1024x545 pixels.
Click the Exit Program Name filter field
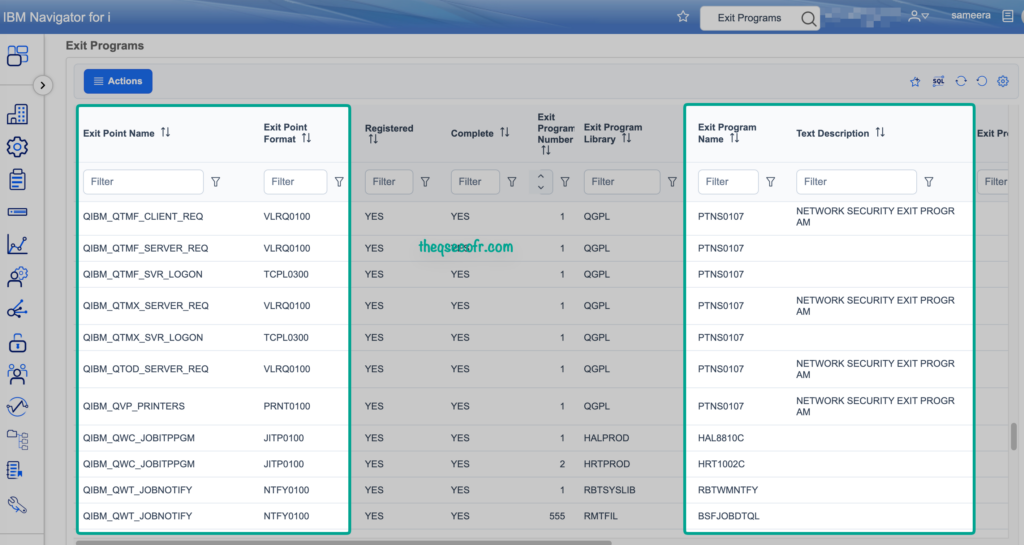pyautogui.click(x=728, y=181)
